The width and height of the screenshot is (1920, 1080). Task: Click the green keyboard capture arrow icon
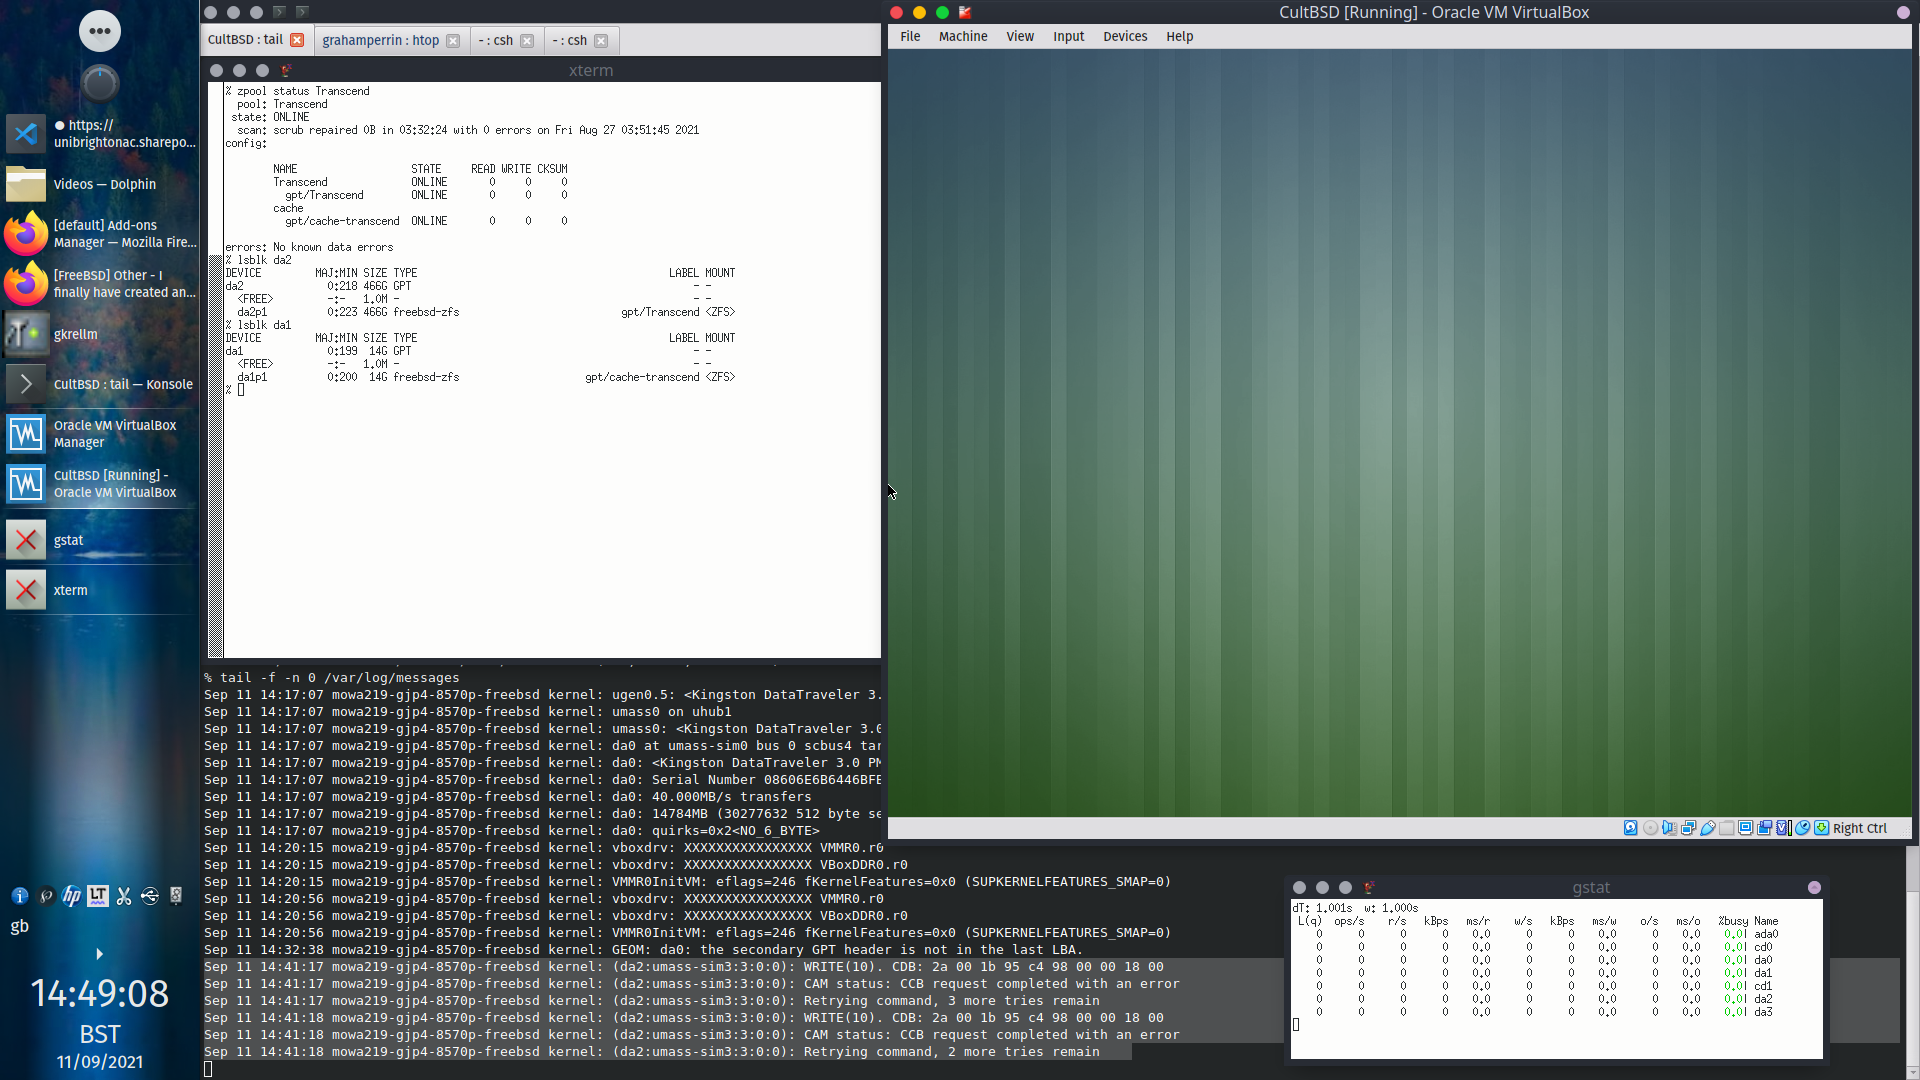tap(1822, 828)
